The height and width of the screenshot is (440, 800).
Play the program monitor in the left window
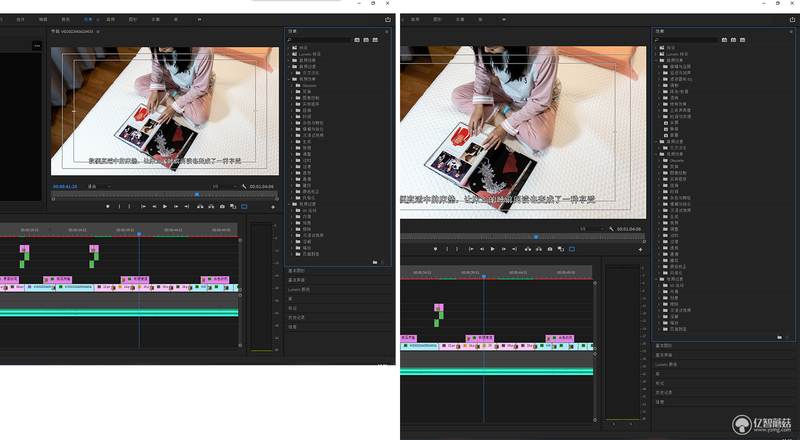tap(165, 207)
